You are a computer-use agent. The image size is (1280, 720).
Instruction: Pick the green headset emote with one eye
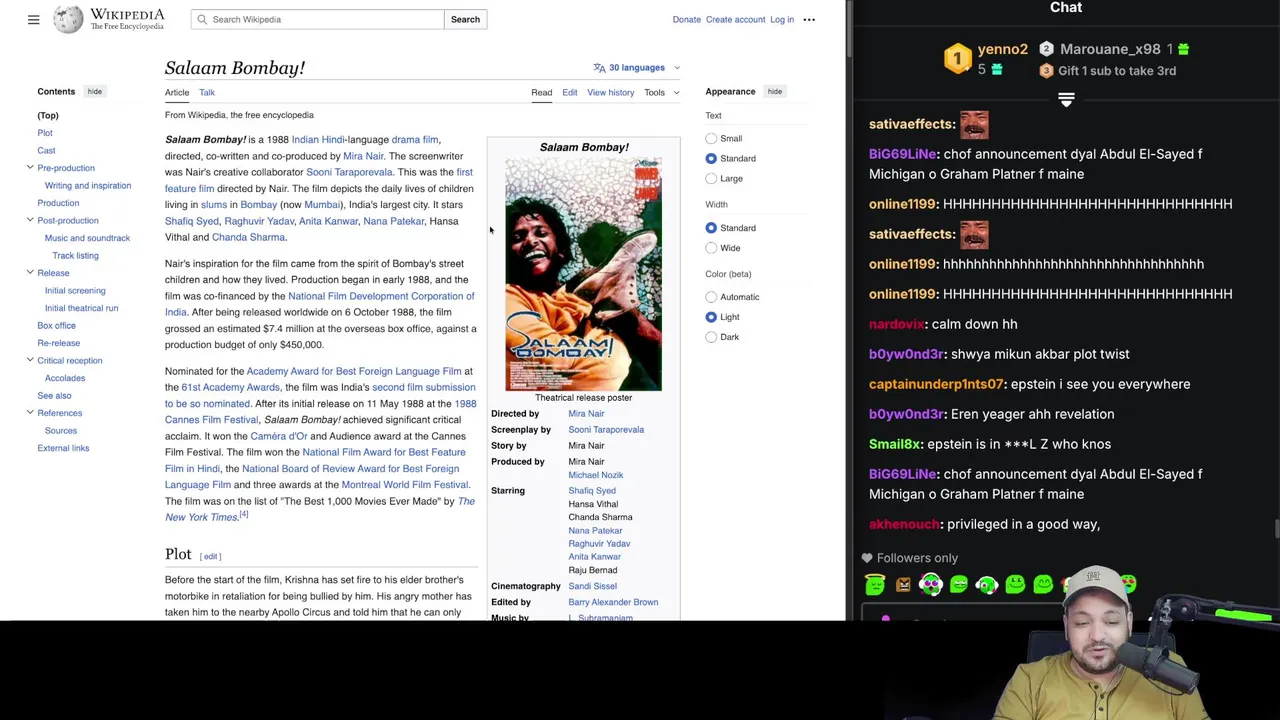coord(987,585)
